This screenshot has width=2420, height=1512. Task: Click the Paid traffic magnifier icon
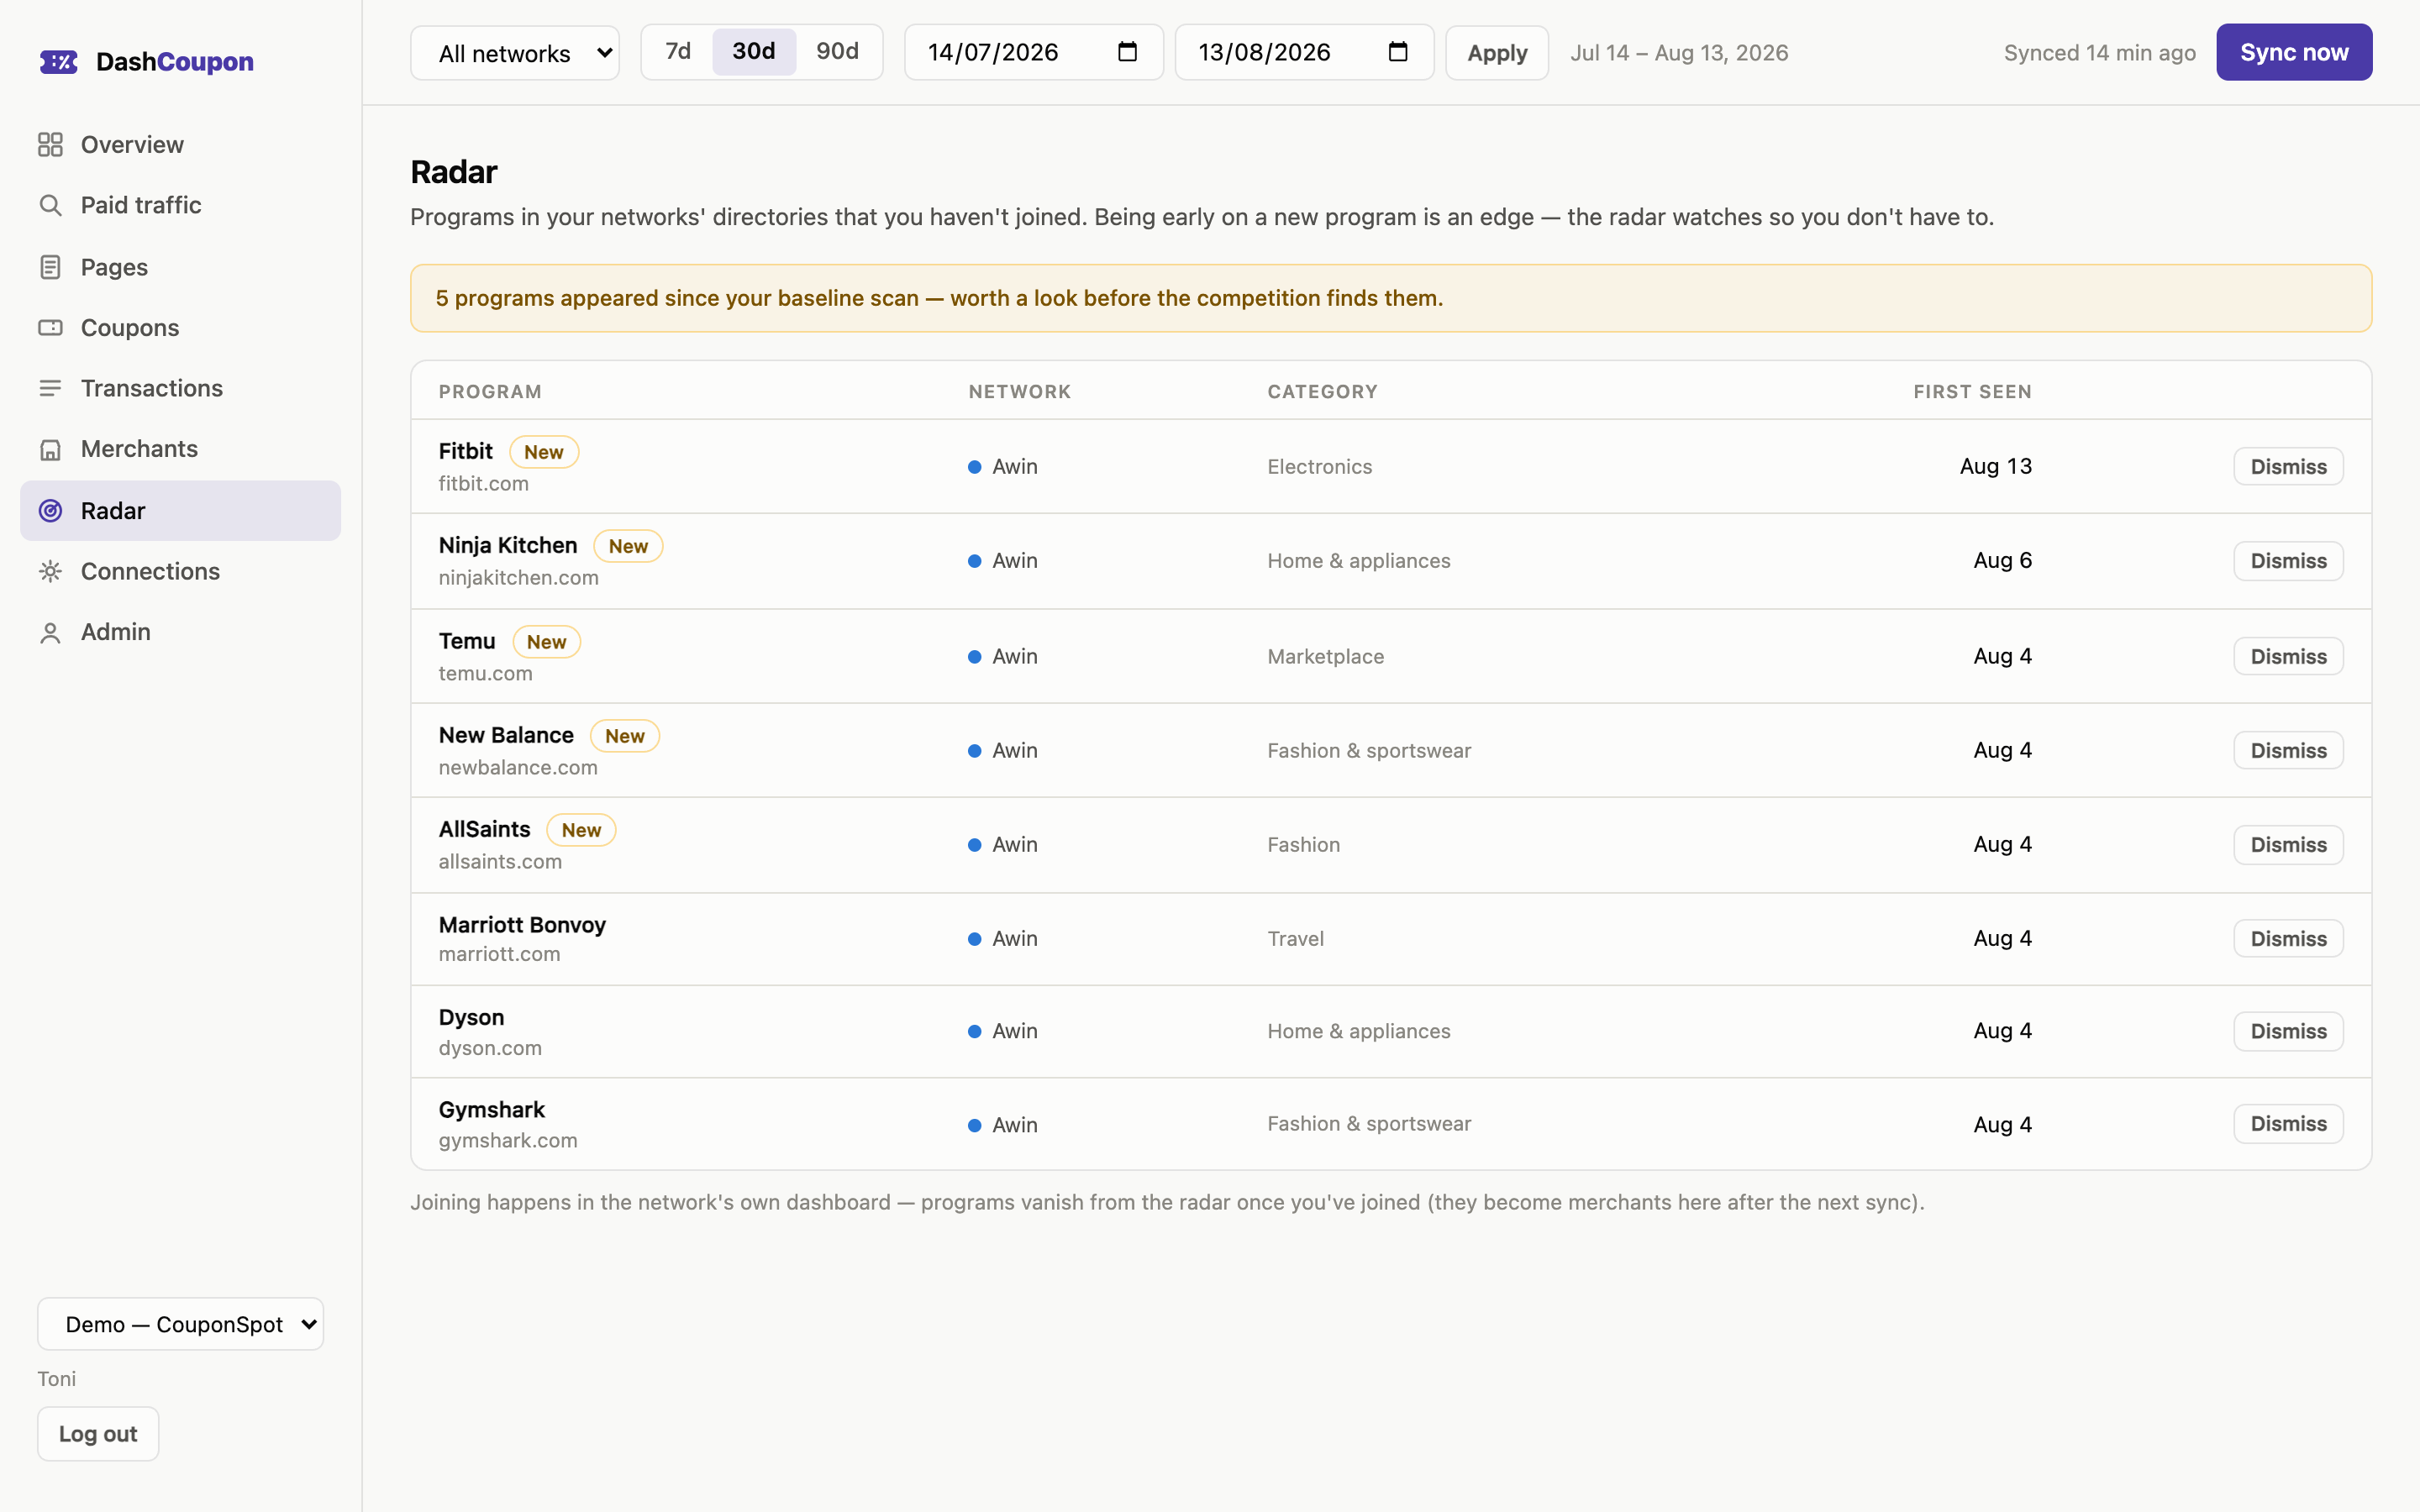pos(50,206)
